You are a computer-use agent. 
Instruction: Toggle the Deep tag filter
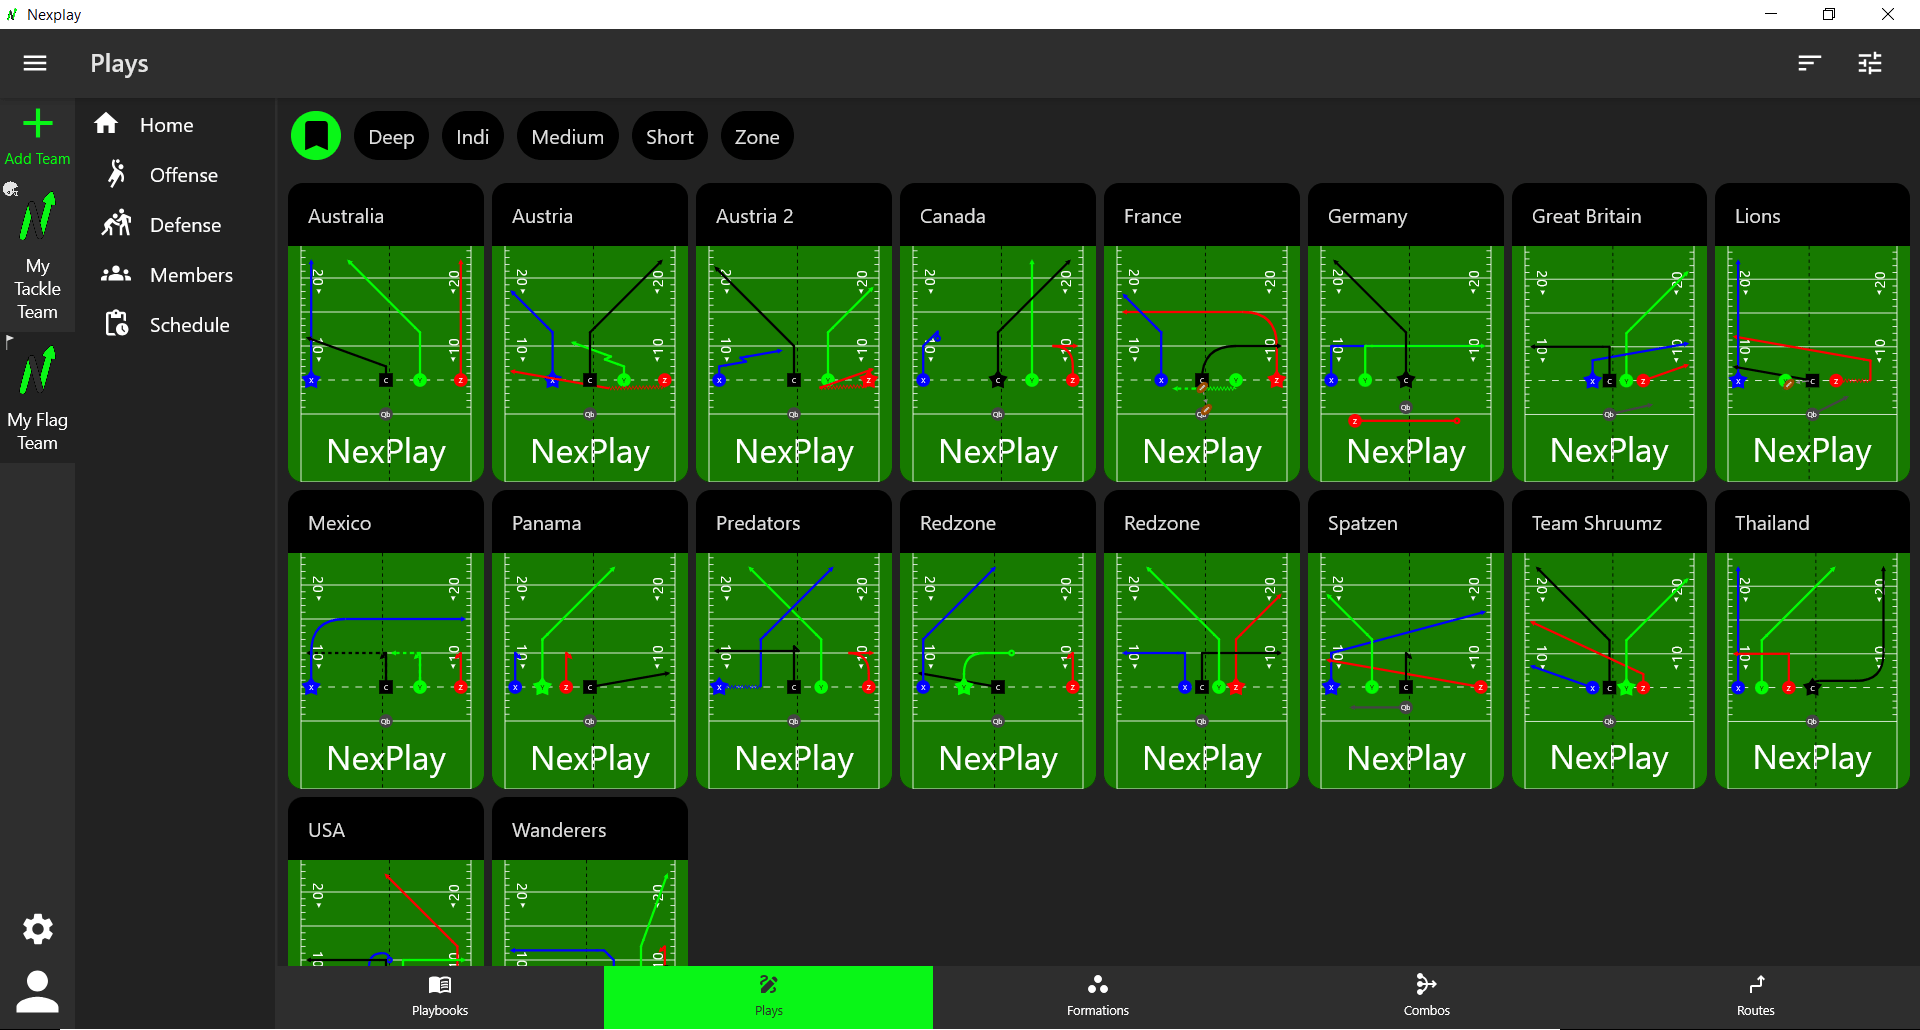click(391, 137)
